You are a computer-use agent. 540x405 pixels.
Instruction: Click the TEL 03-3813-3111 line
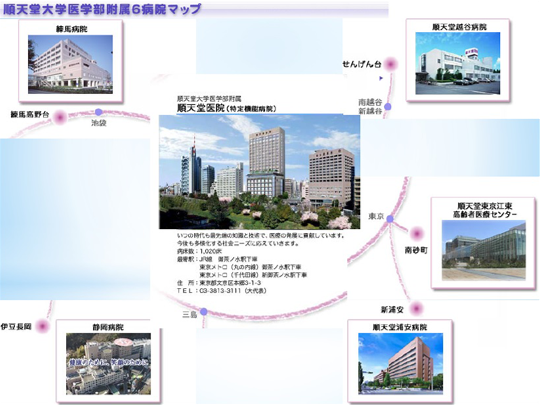click(222, 291)
